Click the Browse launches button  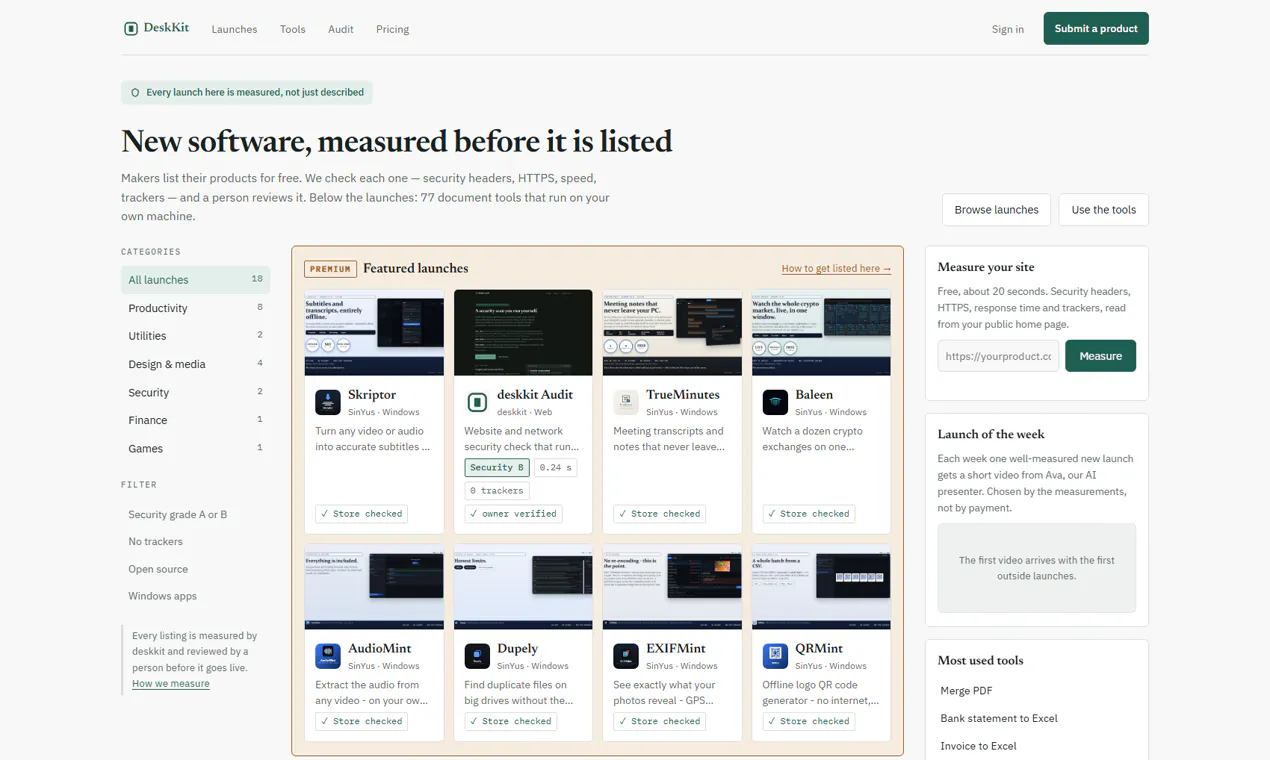click(x=996, y=210)
